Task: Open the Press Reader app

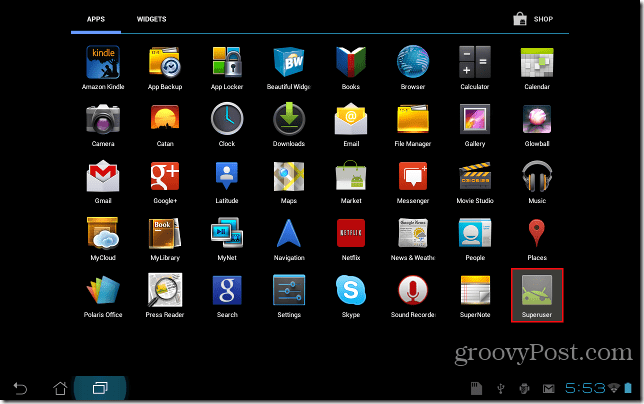Action: tap(165, 296)
